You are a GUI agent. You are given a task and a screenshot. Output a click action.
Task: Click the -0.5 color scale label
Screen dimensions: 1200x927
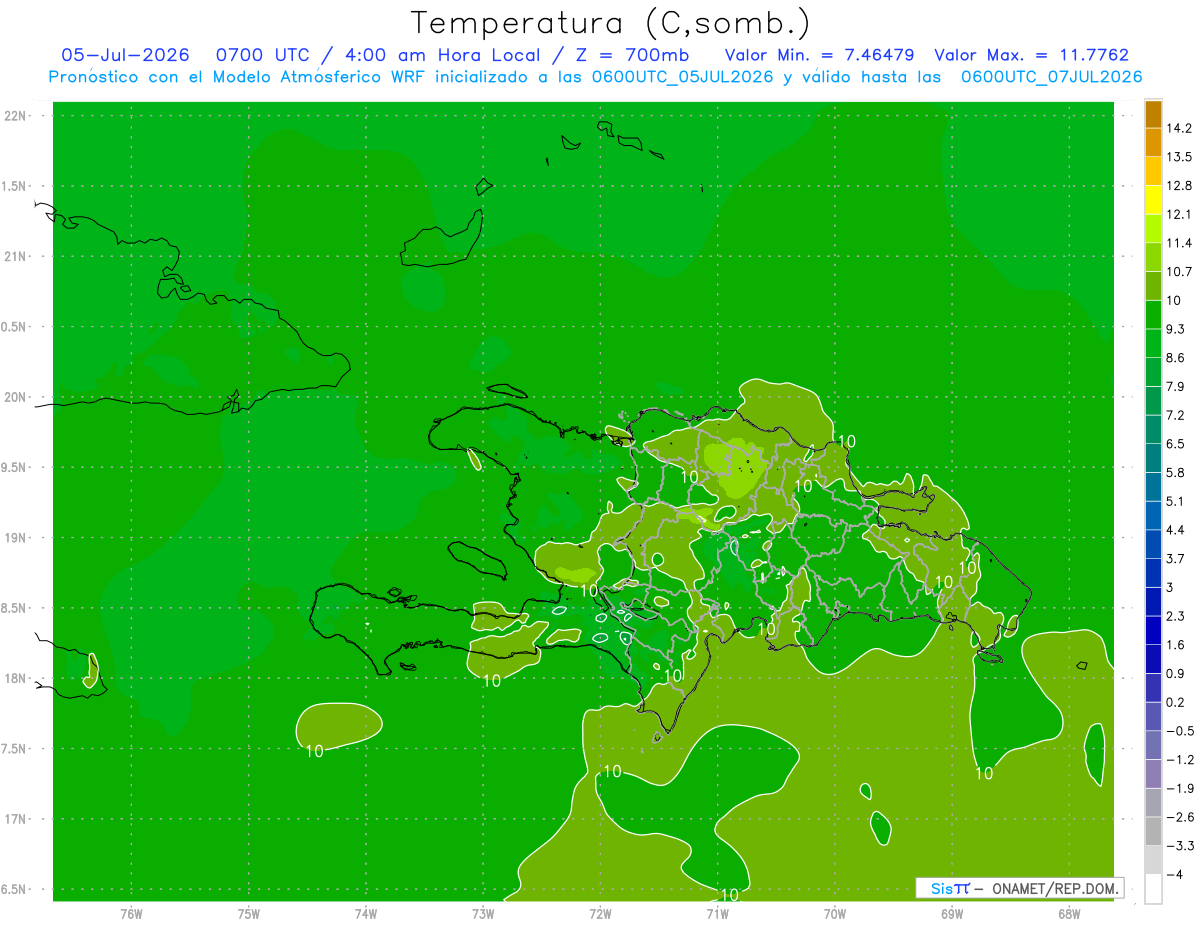(1179, 731)
